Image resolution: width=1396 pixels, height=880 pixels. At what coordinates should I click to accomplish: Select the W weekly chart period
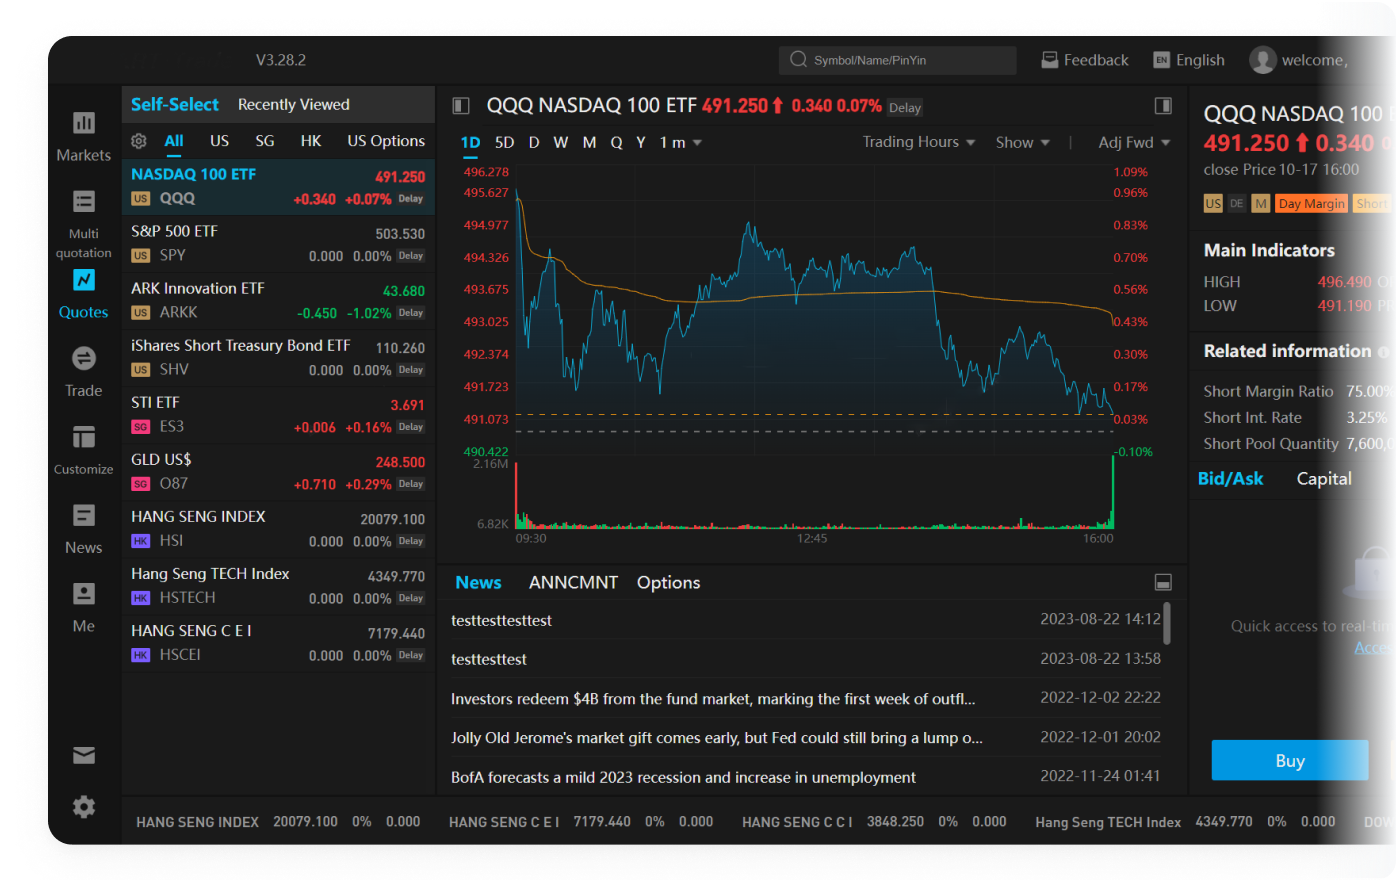[x=561, y=142]
